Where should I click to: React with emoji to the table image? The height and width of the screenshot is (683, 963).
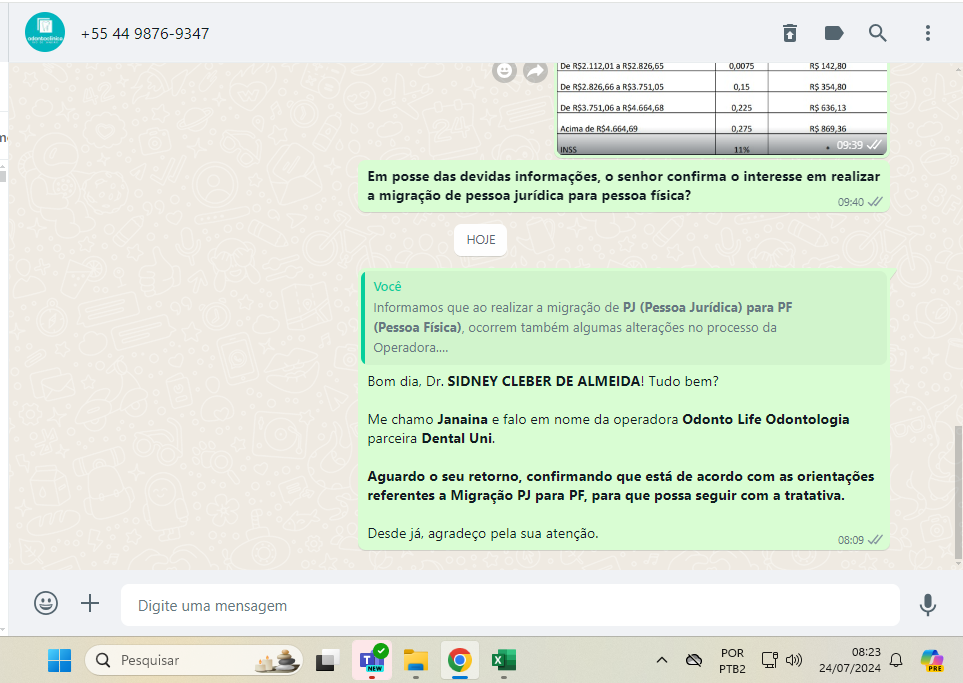click(504, 71)
